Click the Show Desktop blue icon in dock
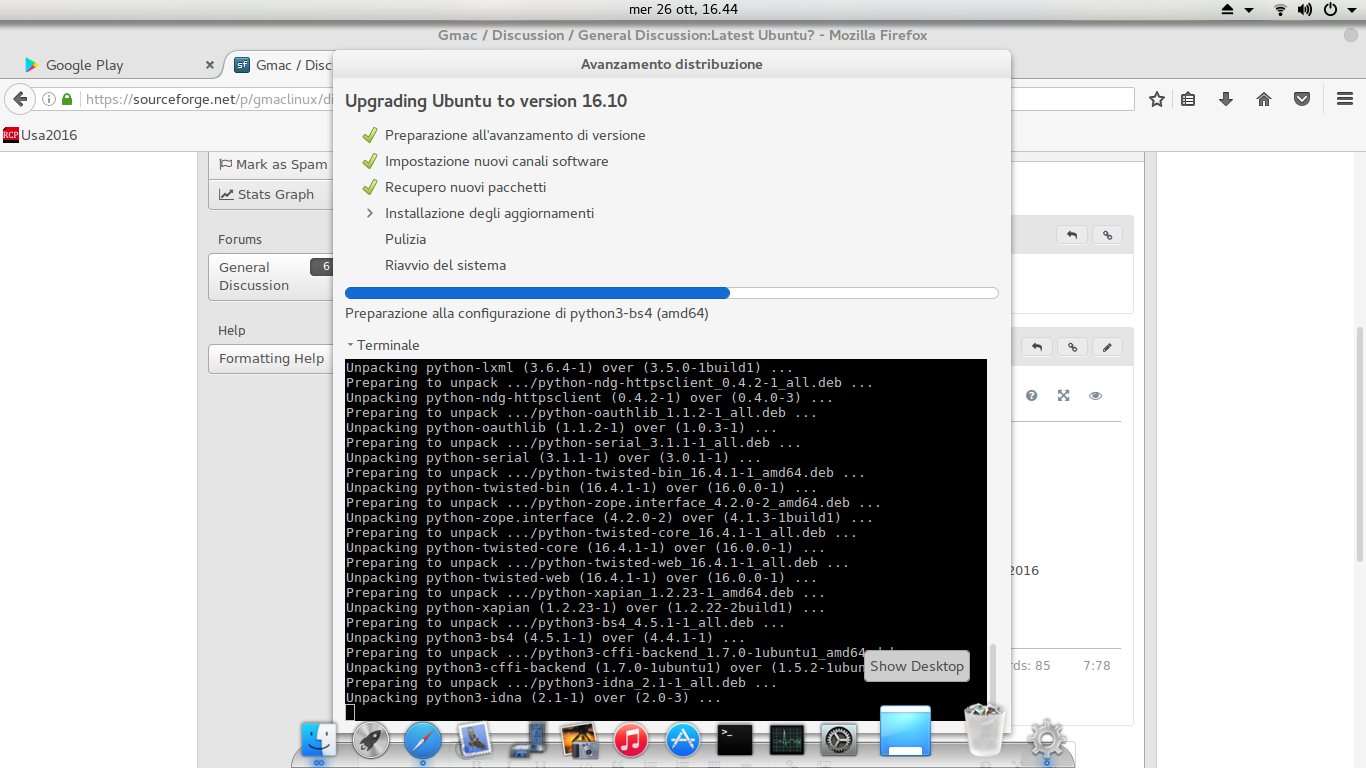This screenshot has width=1366, height=768. point(905,731)
